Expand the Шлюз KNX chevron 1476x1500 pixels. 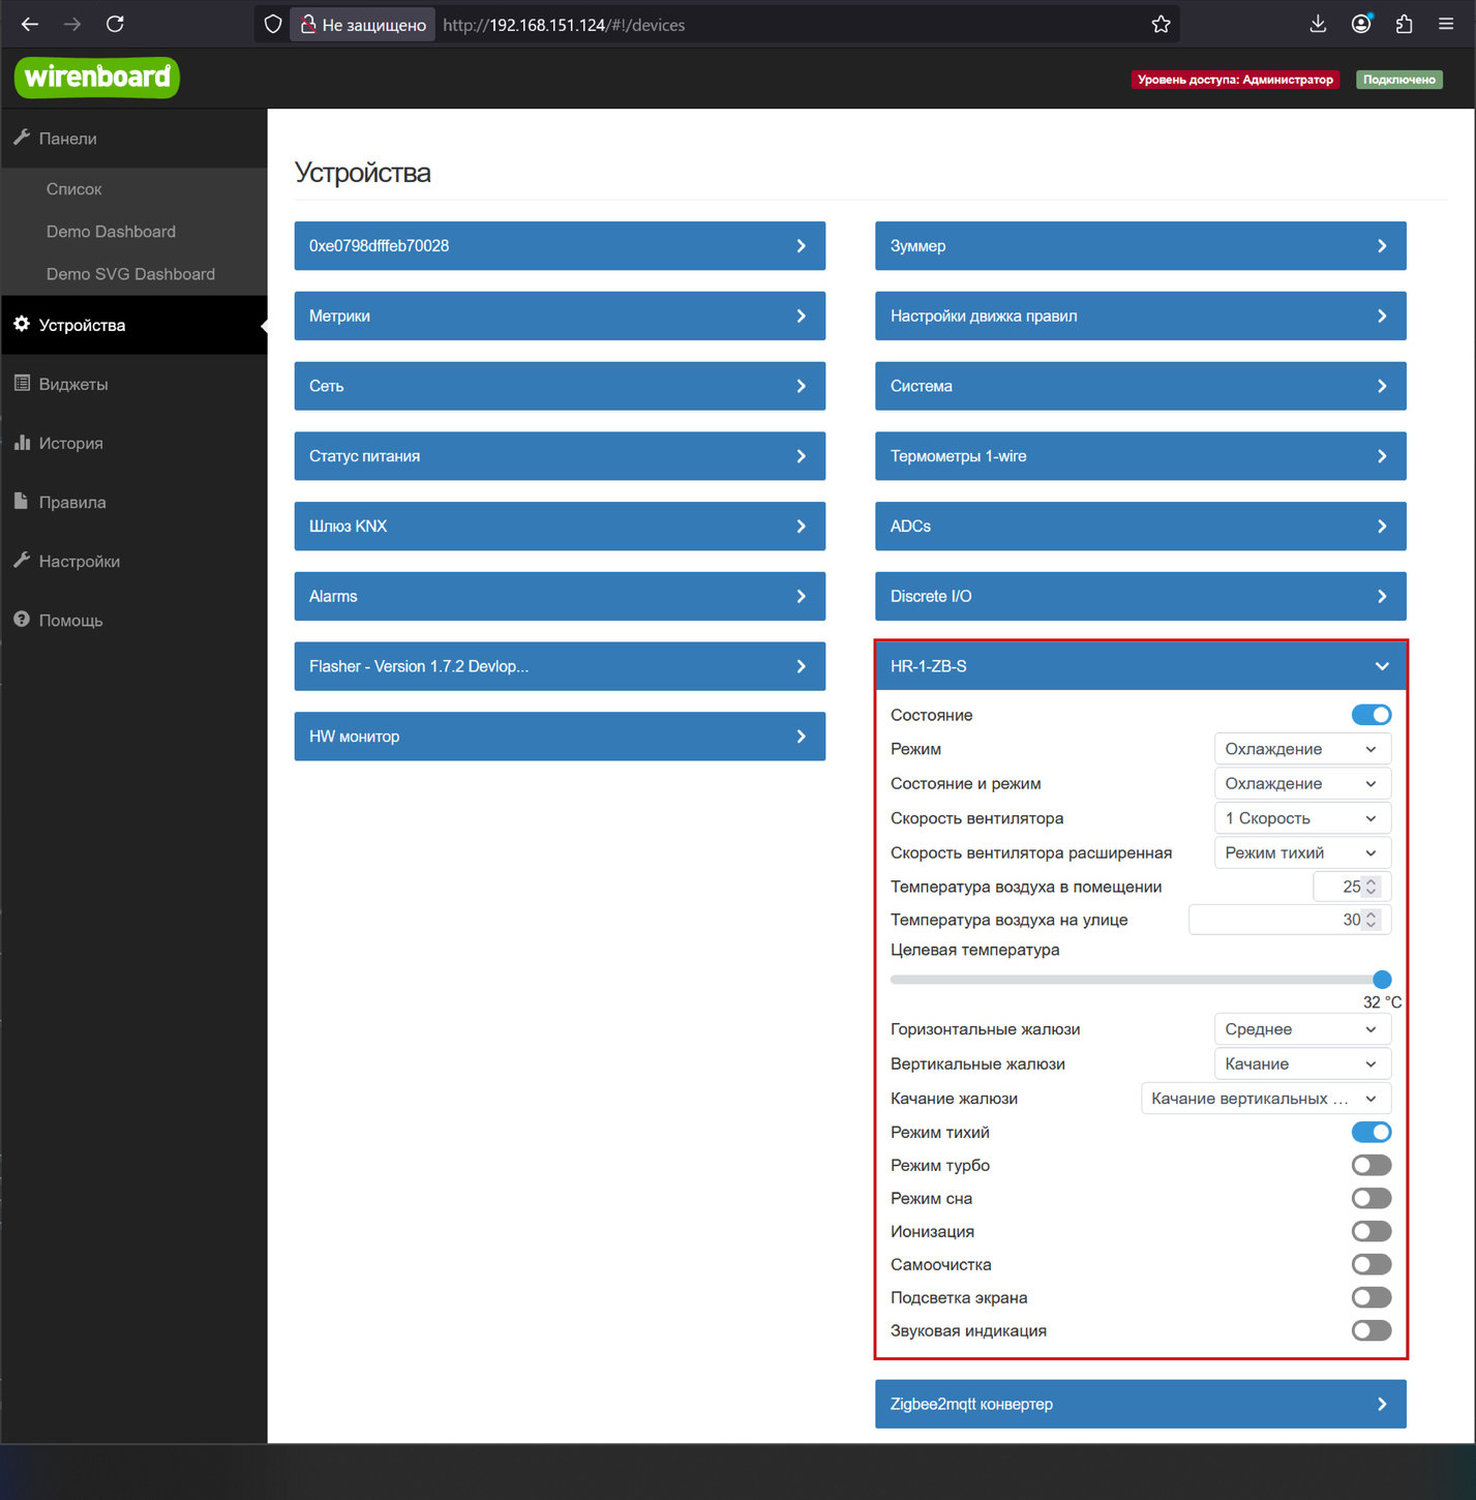pyautogui.click(x=801, y=526)
